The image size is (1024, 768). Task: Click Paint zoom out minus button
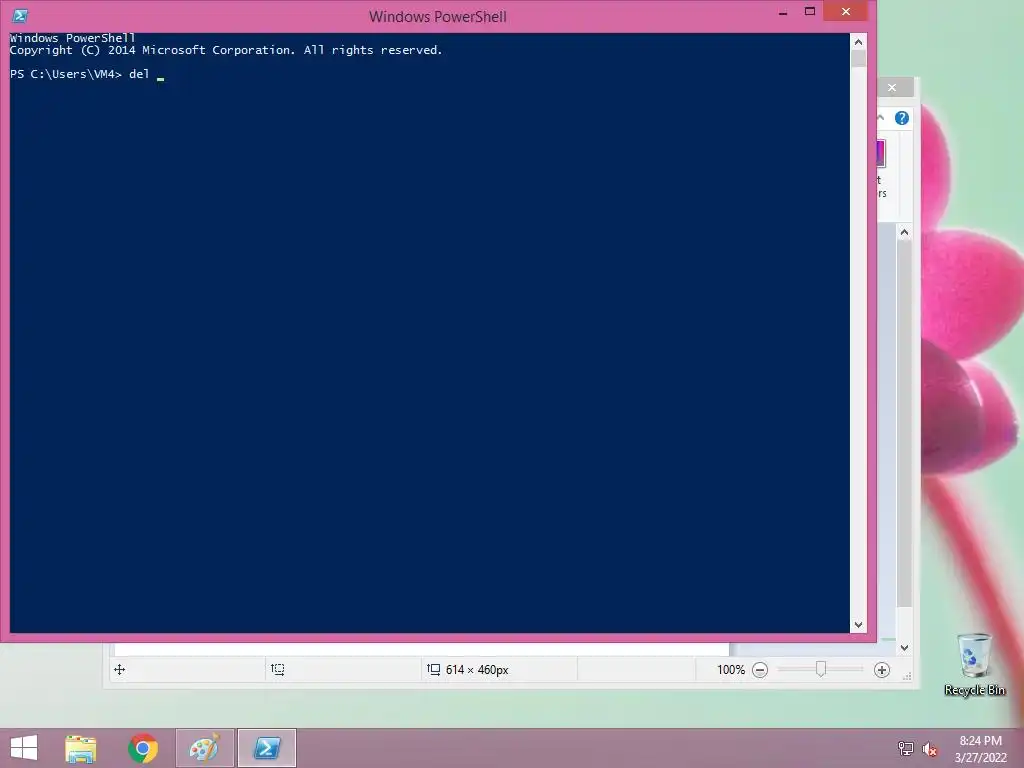coord(760,670)
